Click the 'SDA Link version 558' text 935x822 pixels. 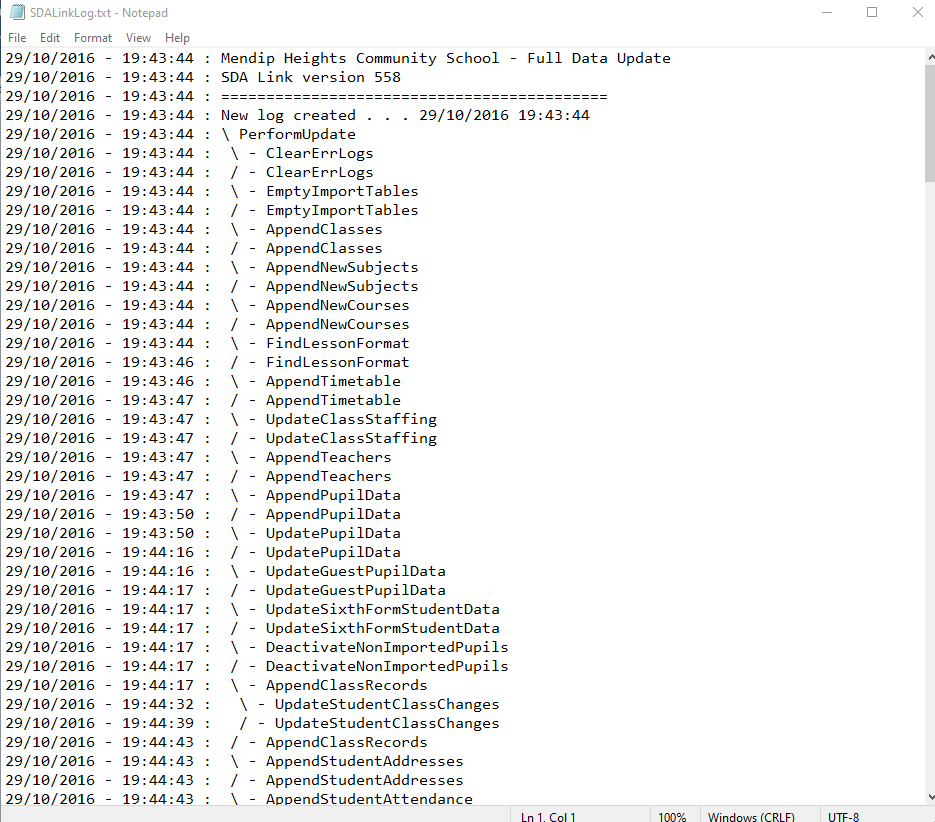[311, 77]
